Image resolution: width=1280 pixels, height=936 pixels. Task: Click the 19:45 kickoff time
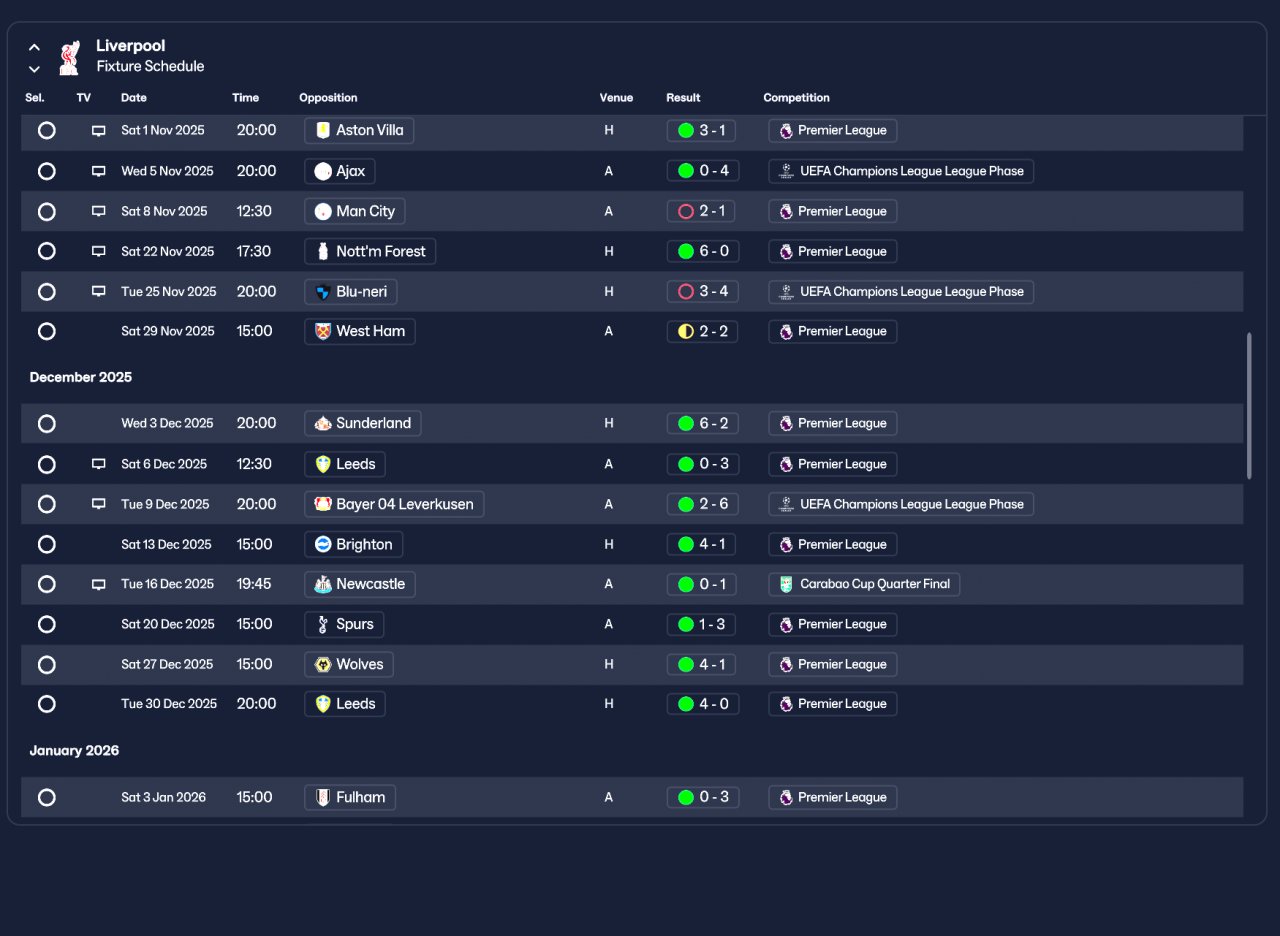(x=254, y=584)
